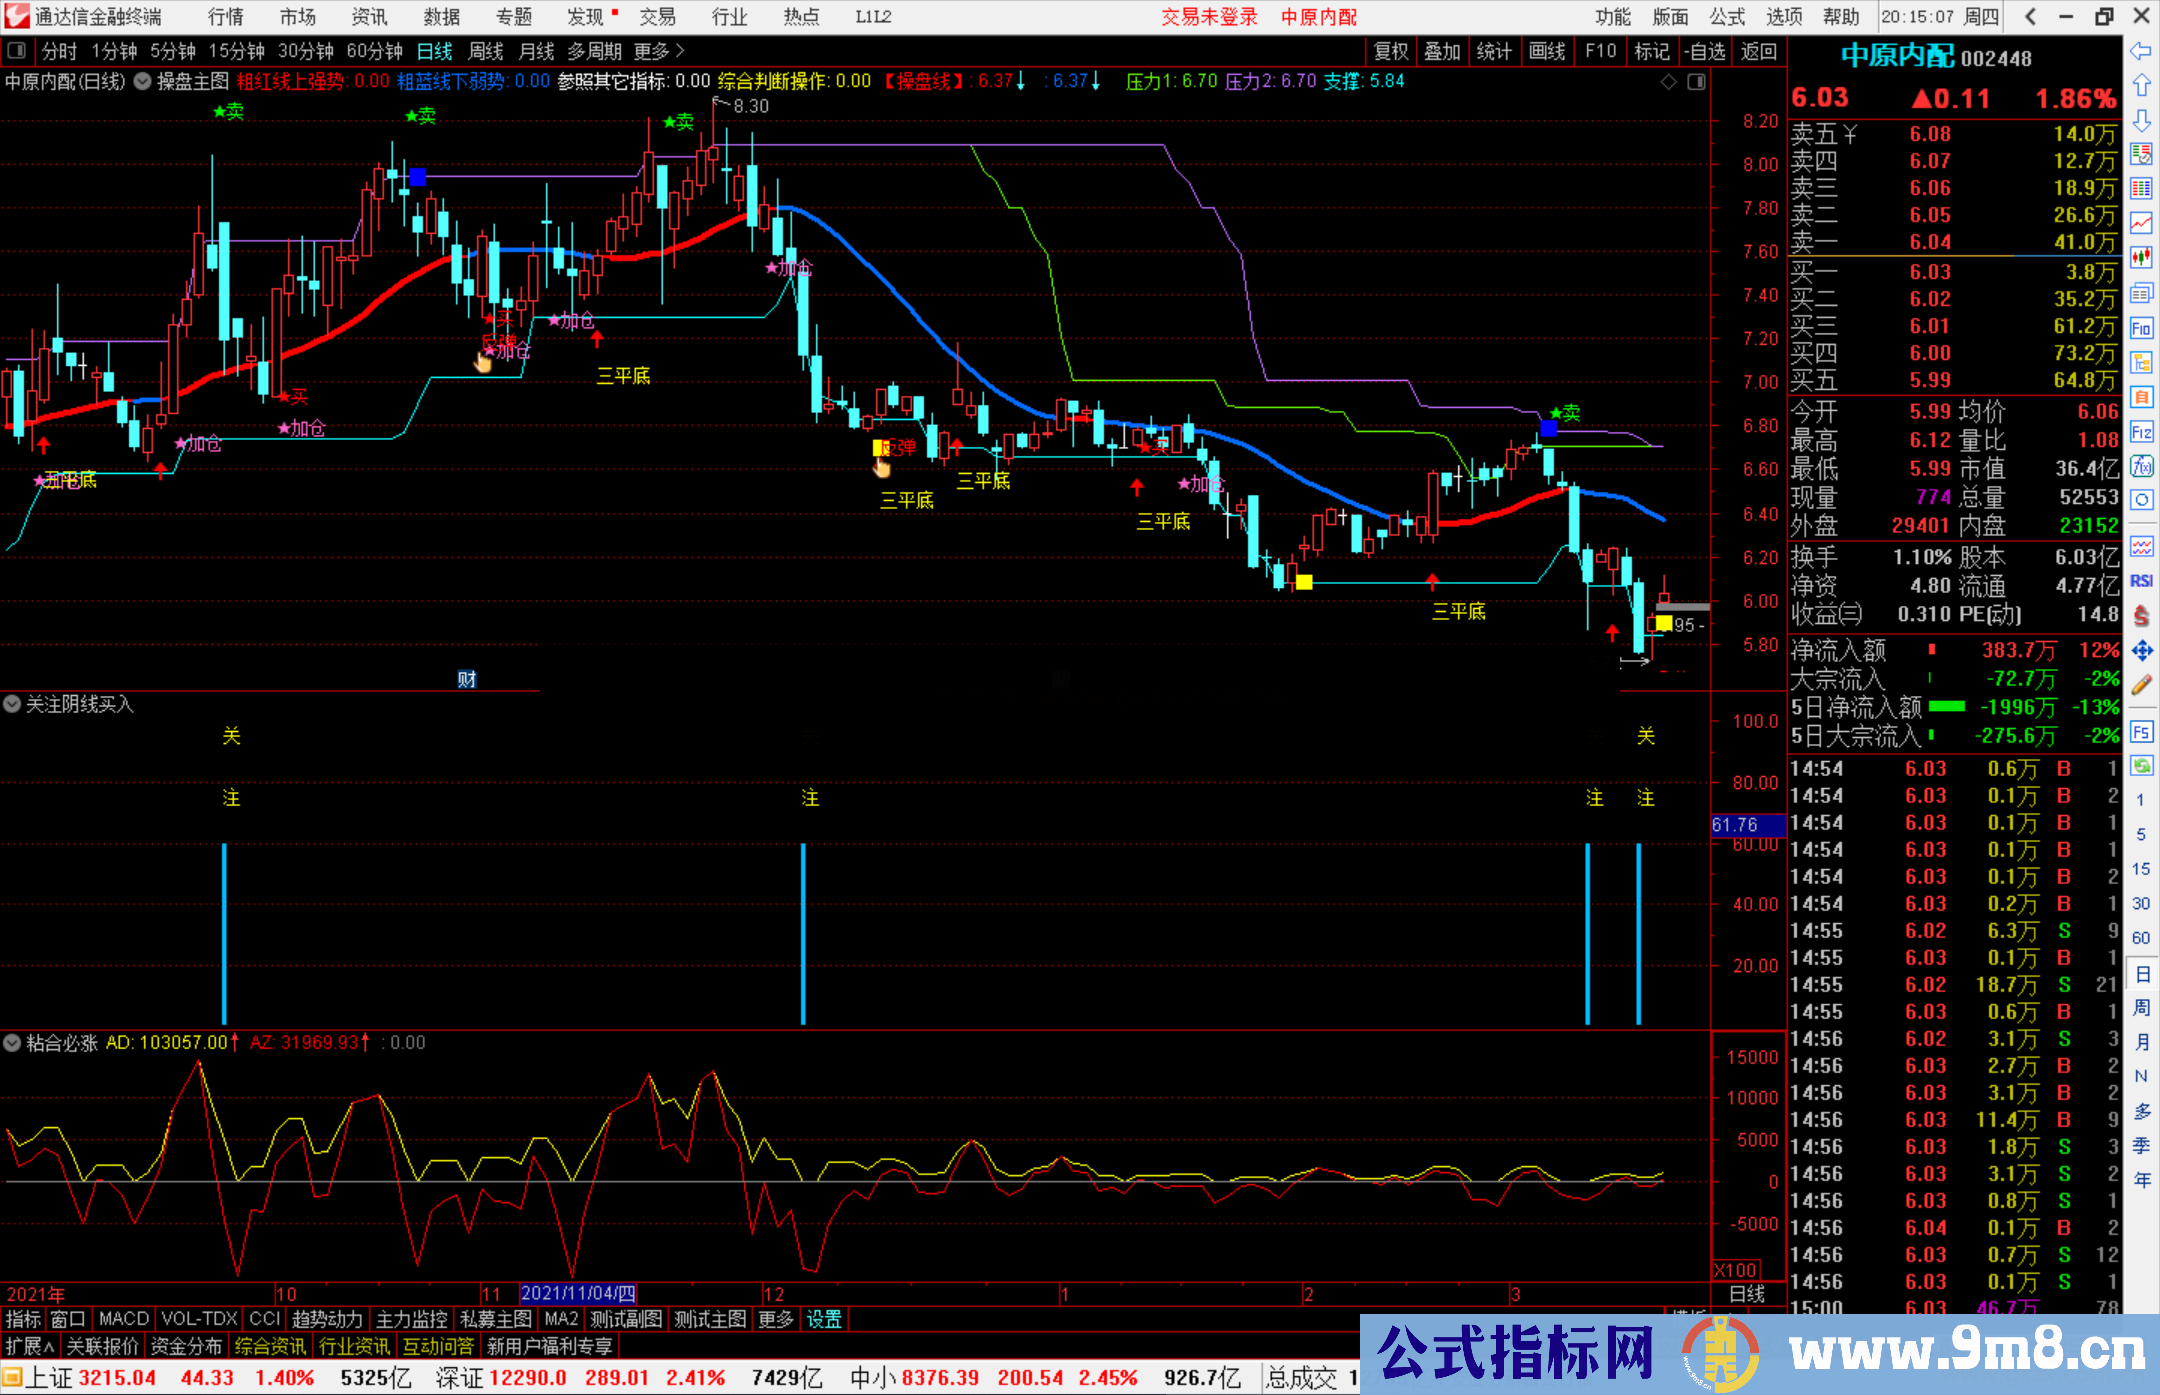
Task: Click the RSI indicator sidebar icon
Action: pos(2140,581)
